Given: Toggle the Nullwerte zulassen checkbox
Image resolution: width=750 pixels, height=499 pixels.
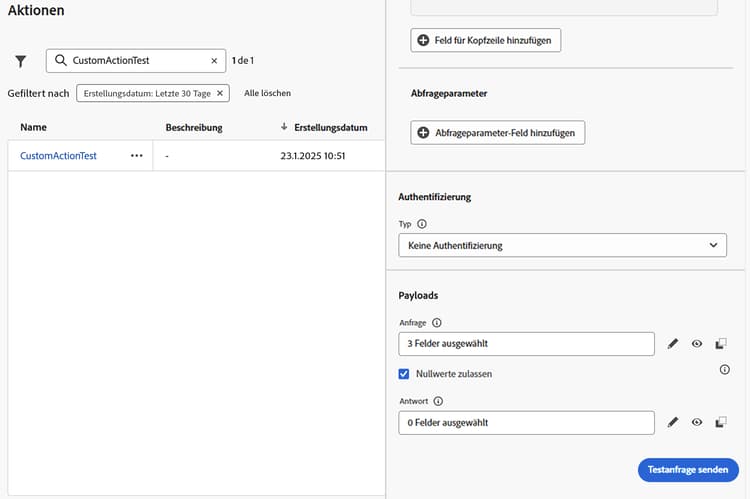Looking at the screenshot, I should pos(404,374).
